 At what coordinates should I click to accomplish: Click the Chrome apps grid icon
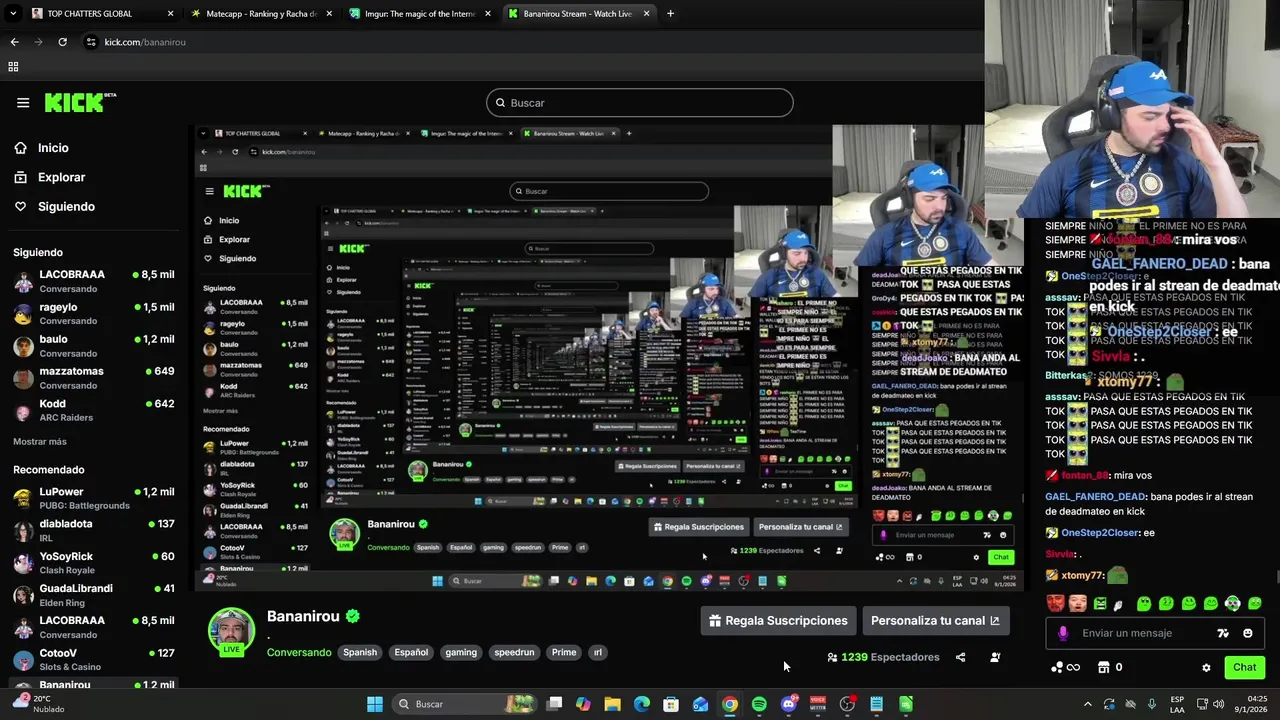pos(13,66)
